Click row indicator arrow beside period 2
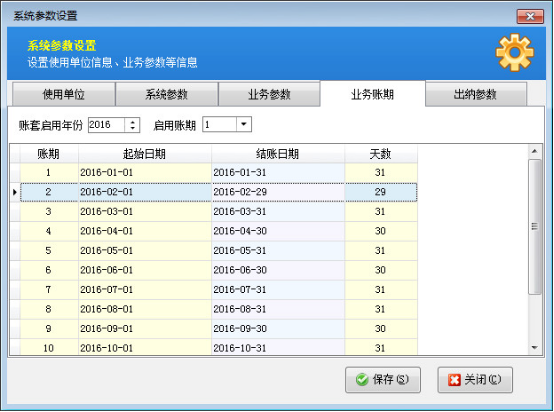This screenshot has height=412, width=554. (x=14, y=192)
